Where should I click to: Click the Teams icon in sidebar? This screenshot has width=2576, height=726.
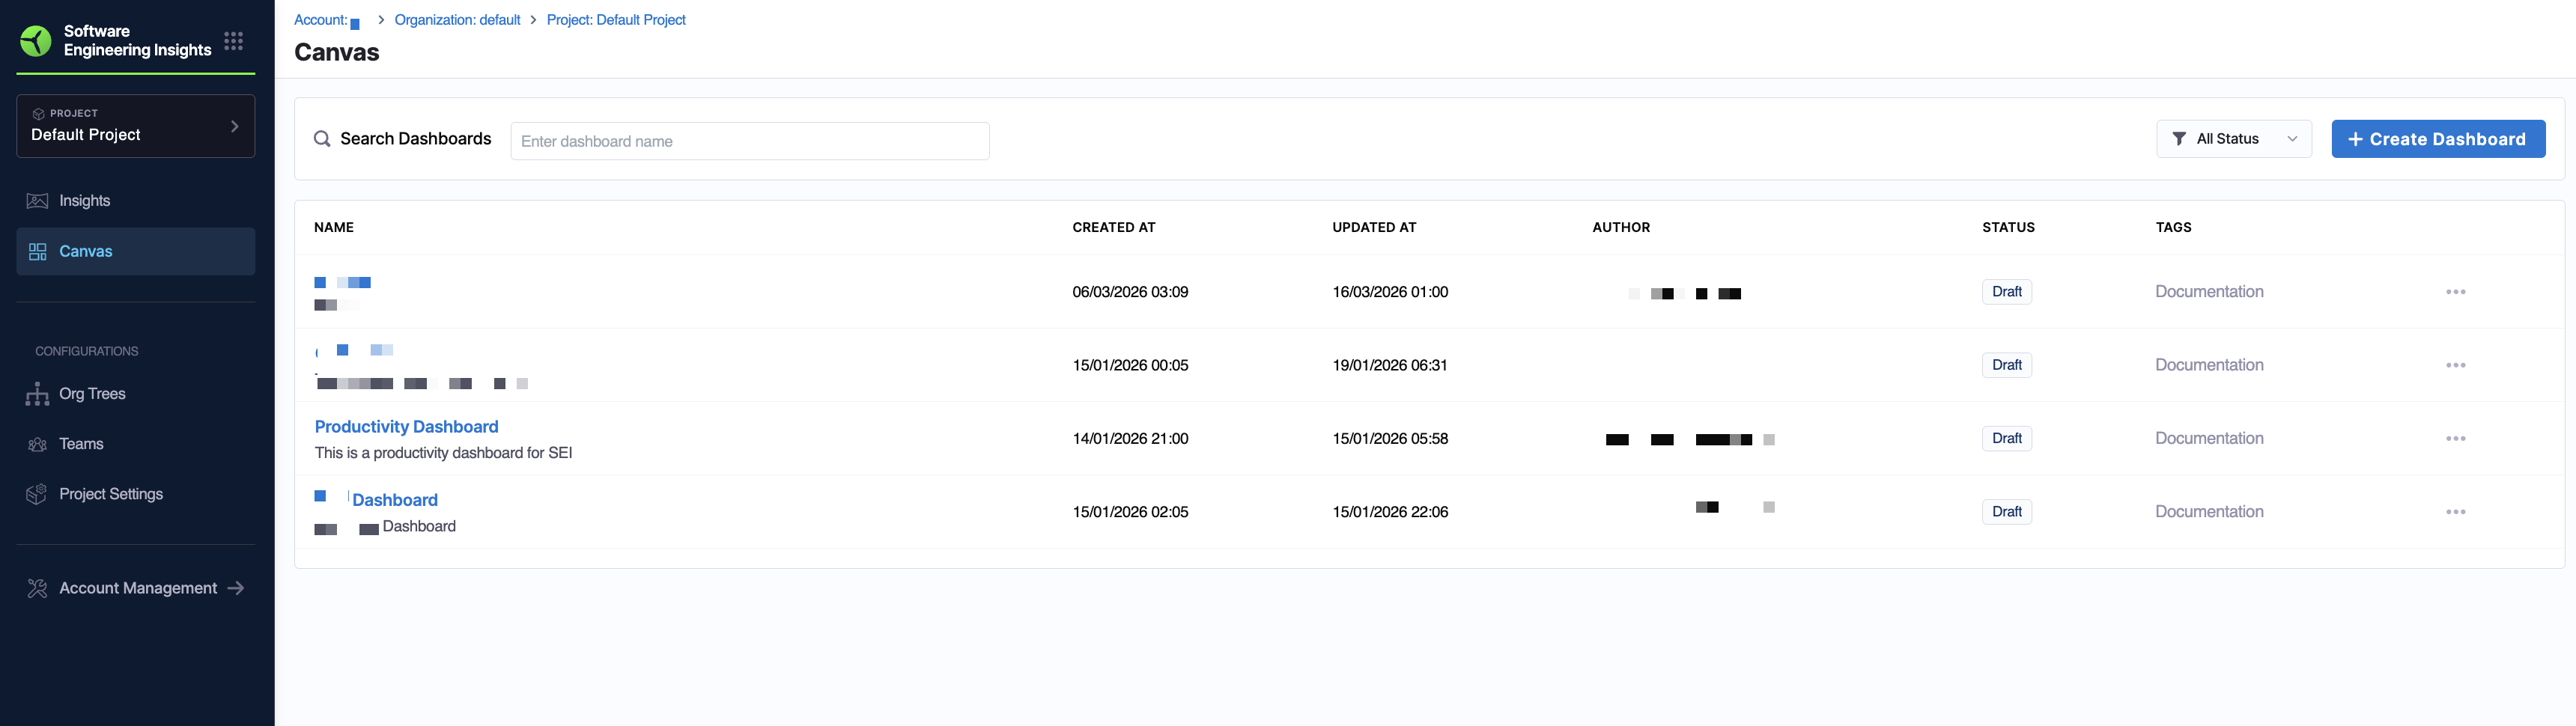[x=37, y=444]
